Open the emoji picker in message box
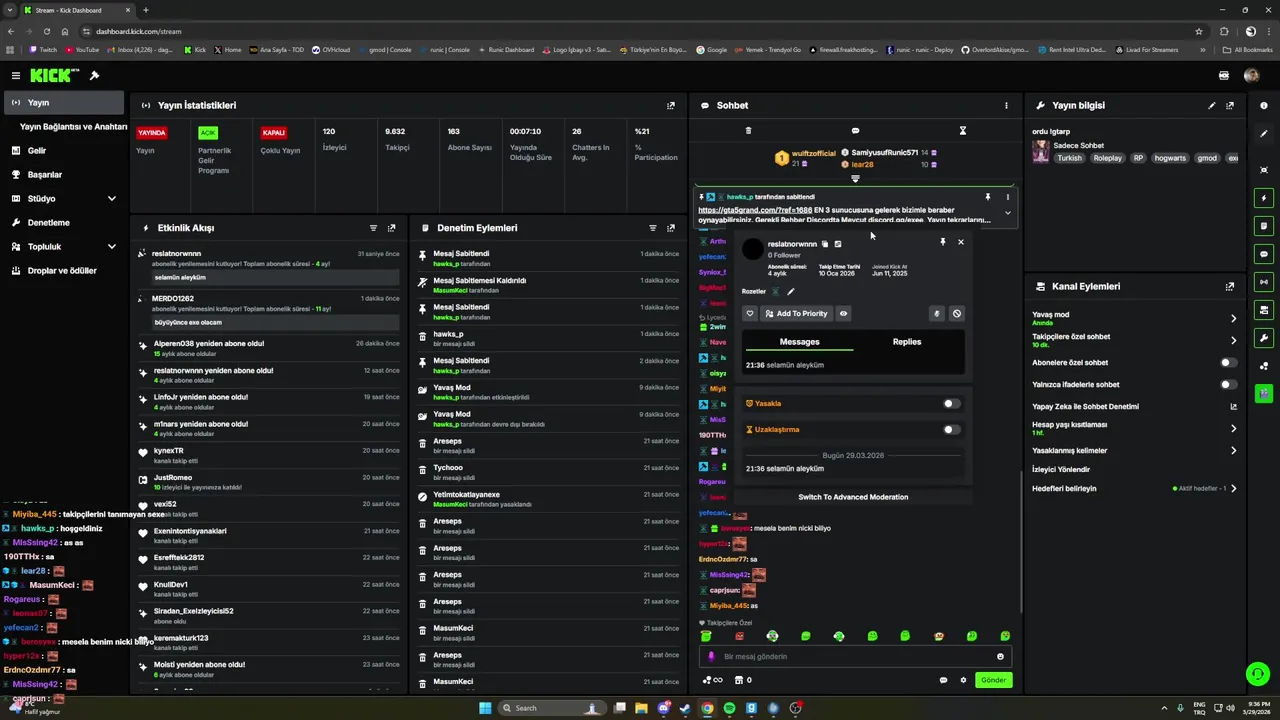 click(x=1000, y=657)
